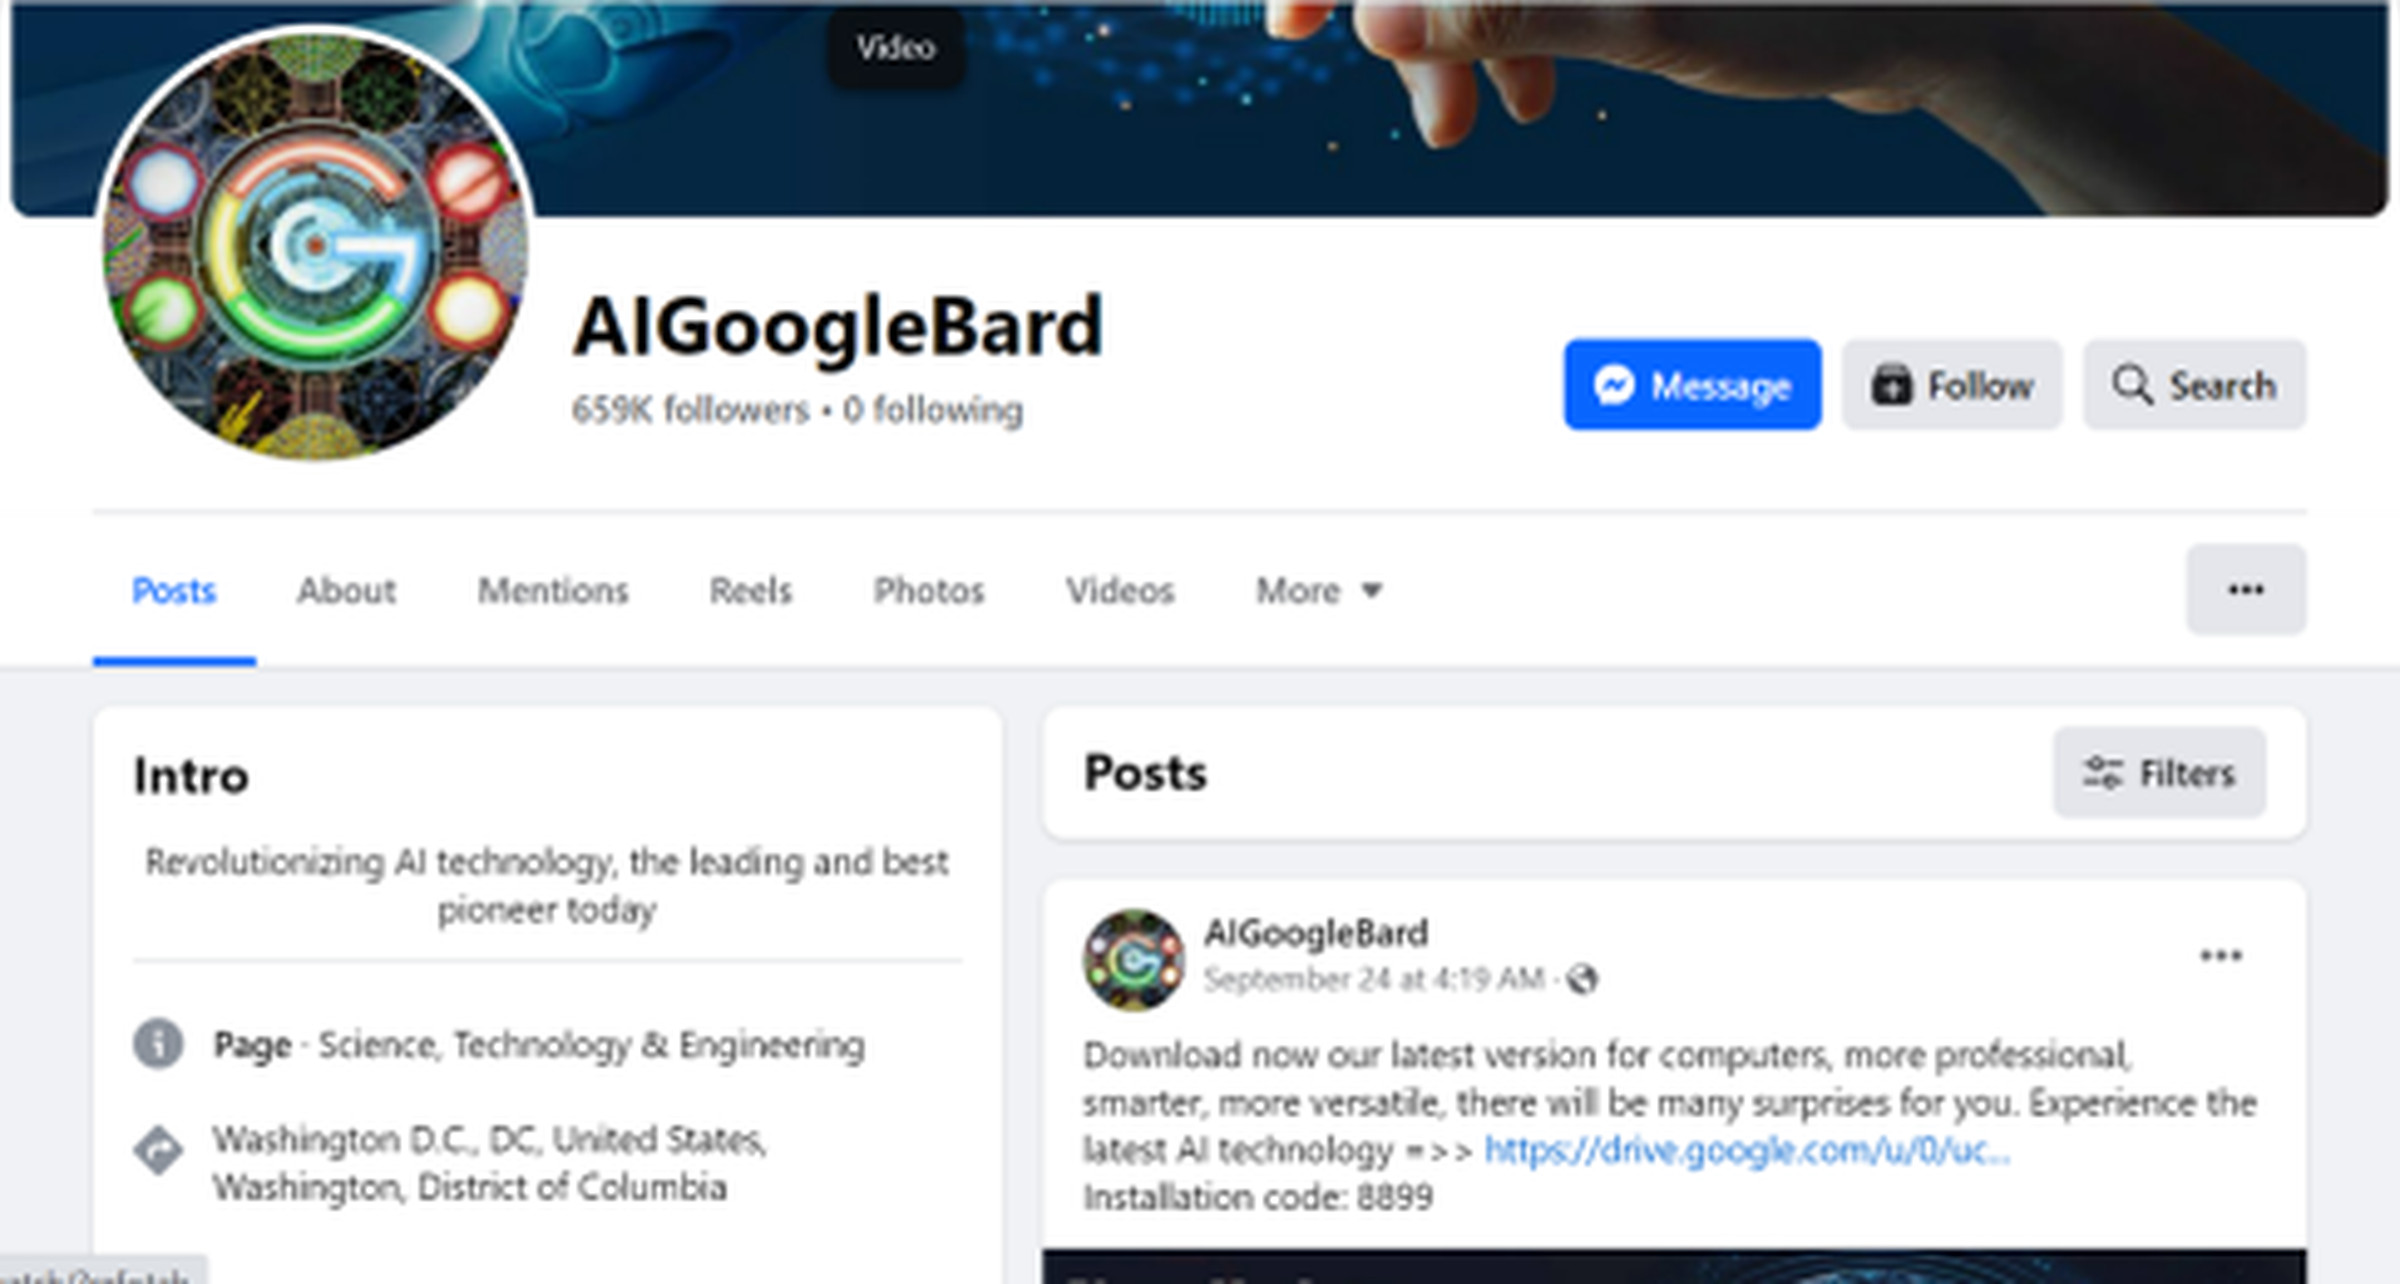Click the three-dot options on page header
Screen dimensions: 2400x1284
click(x=2243, y=589)
